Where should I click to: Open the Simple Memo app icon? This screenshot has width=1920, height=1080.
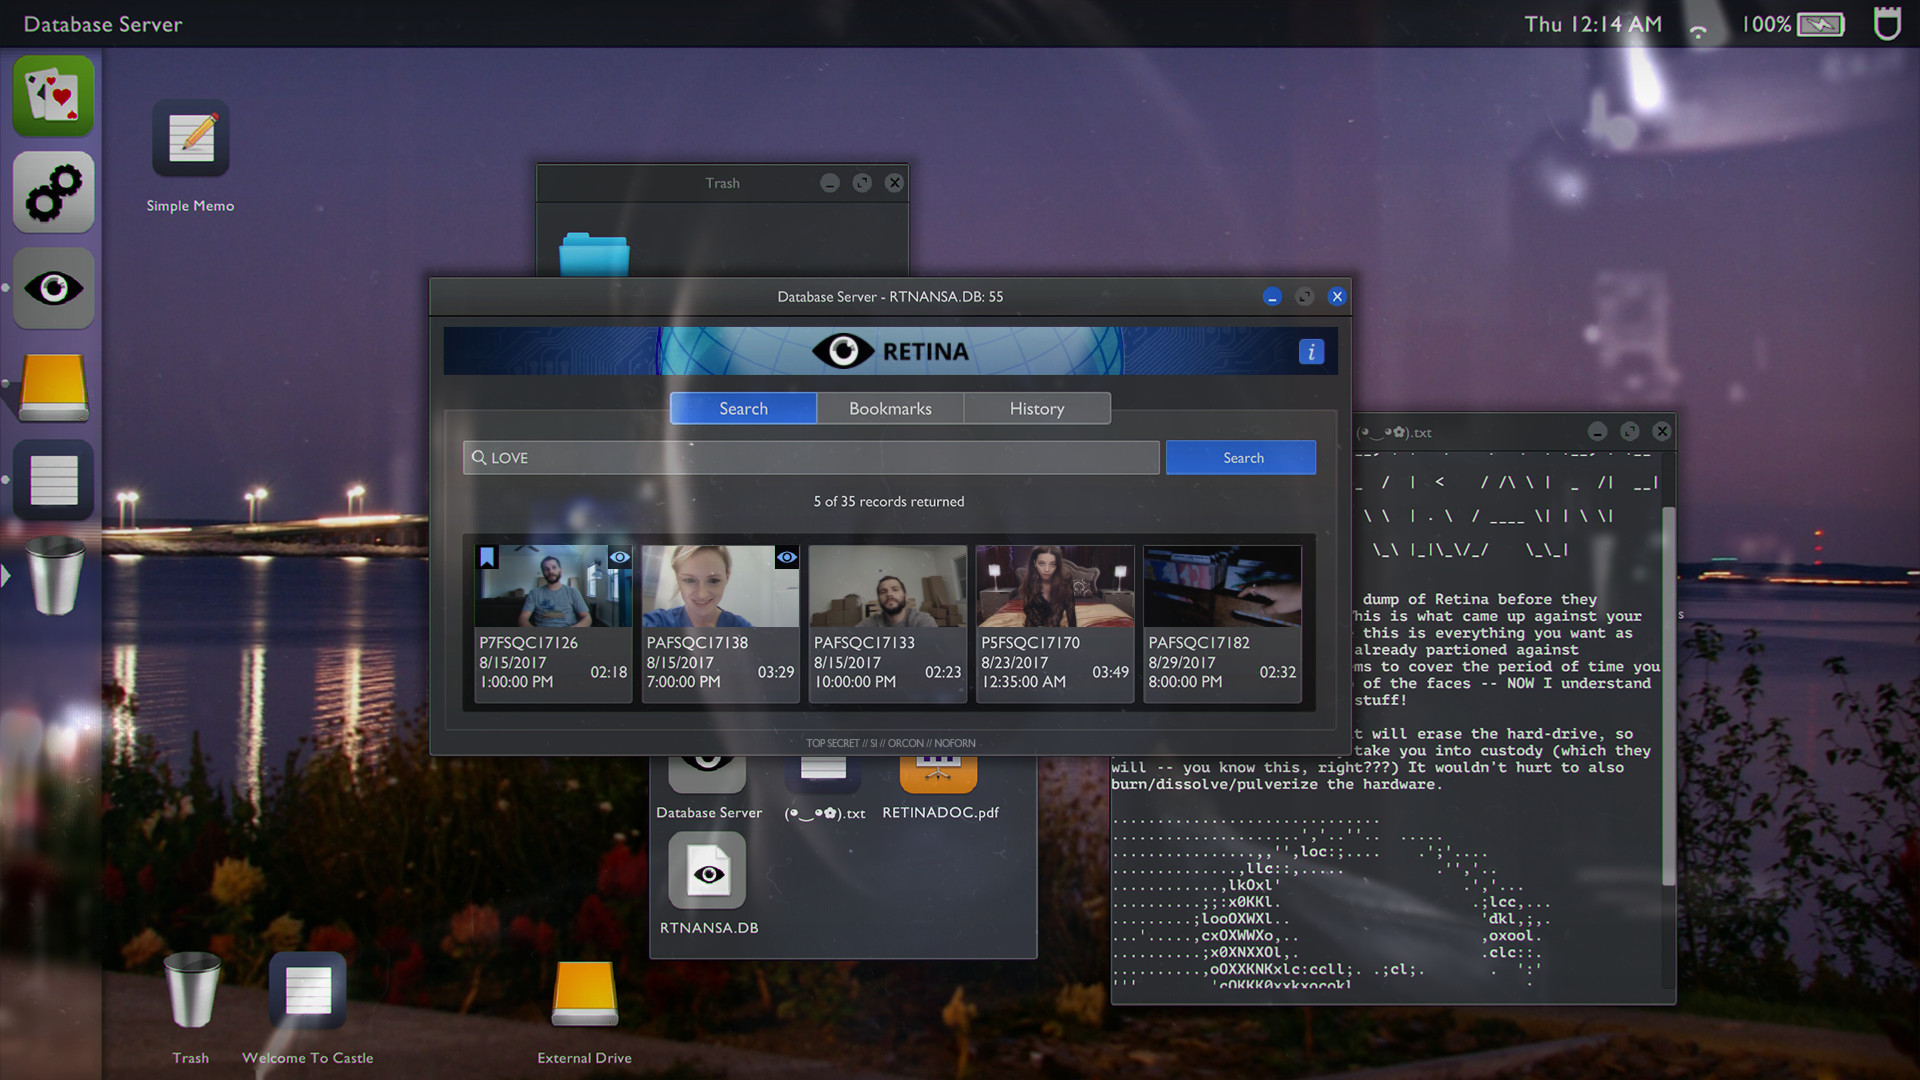pyautogui.click(x=189, y=141)
